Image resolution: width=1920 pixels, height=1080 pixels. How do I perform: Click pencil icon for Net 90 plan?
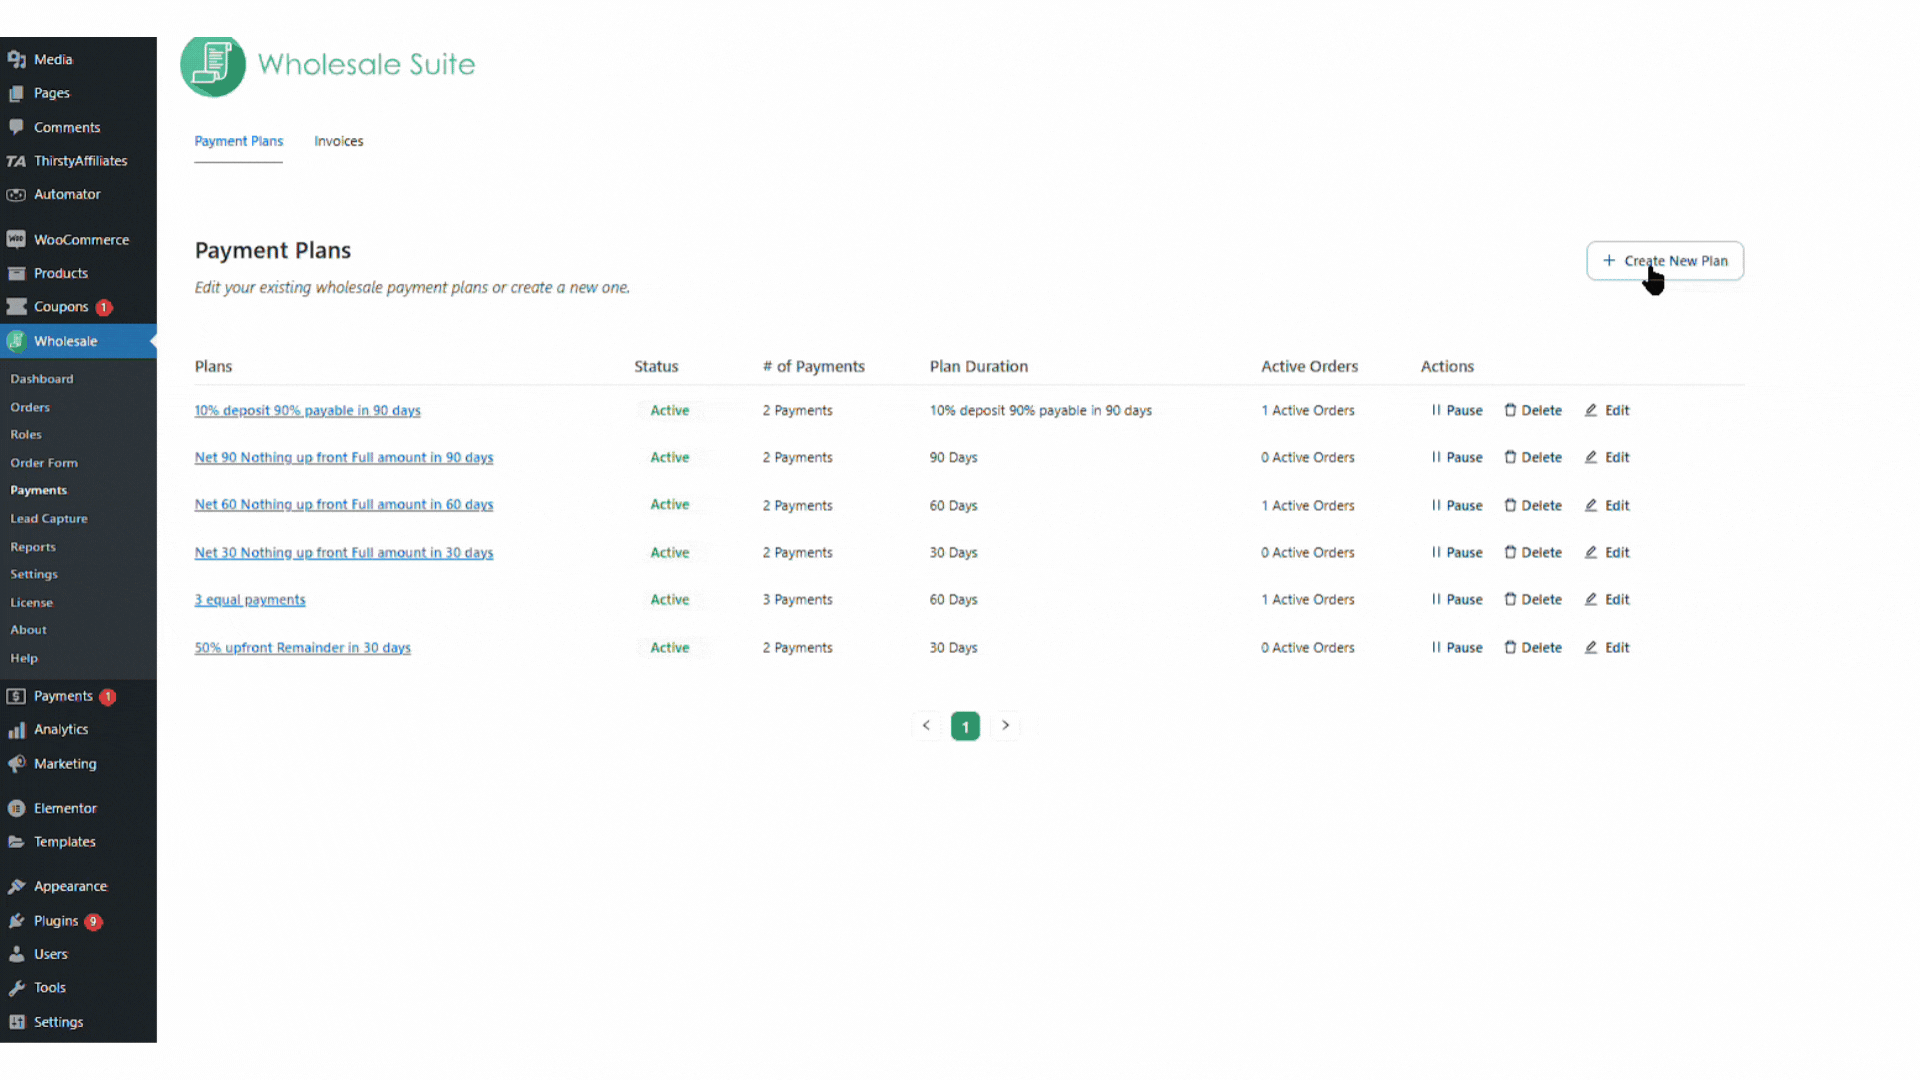tap(1591, 457)
